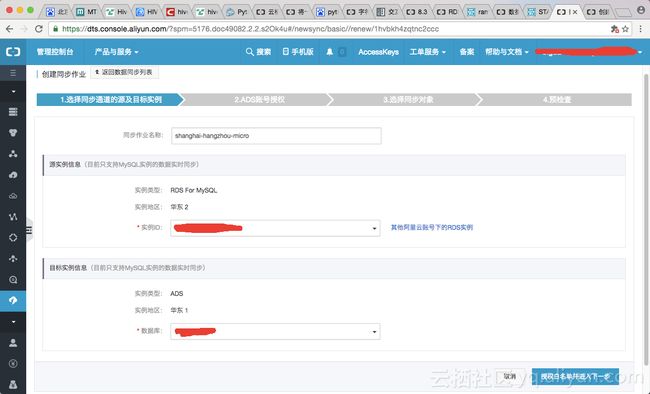650x394 pixels.
Task: Click the Aliyun logo in the header
Action: click(13, 52)
